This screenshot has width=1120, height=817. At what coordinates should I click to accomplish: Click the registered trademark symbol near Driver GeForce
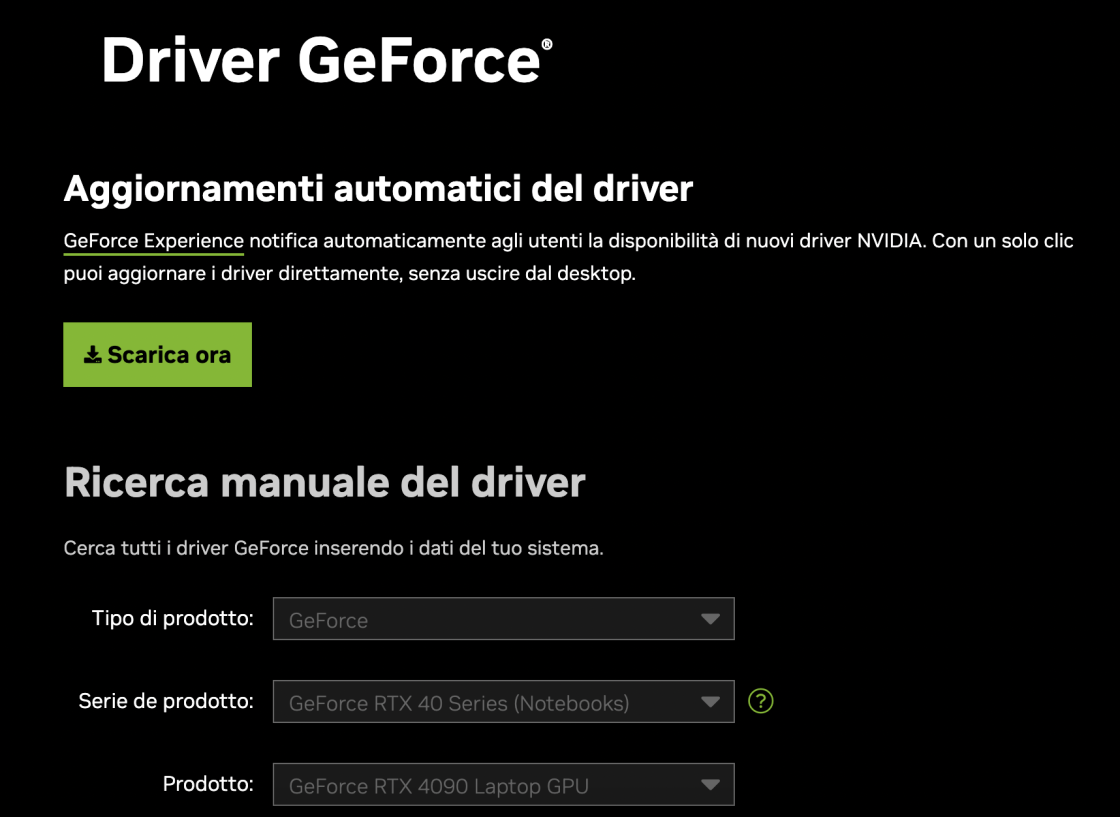pos(546,44)
